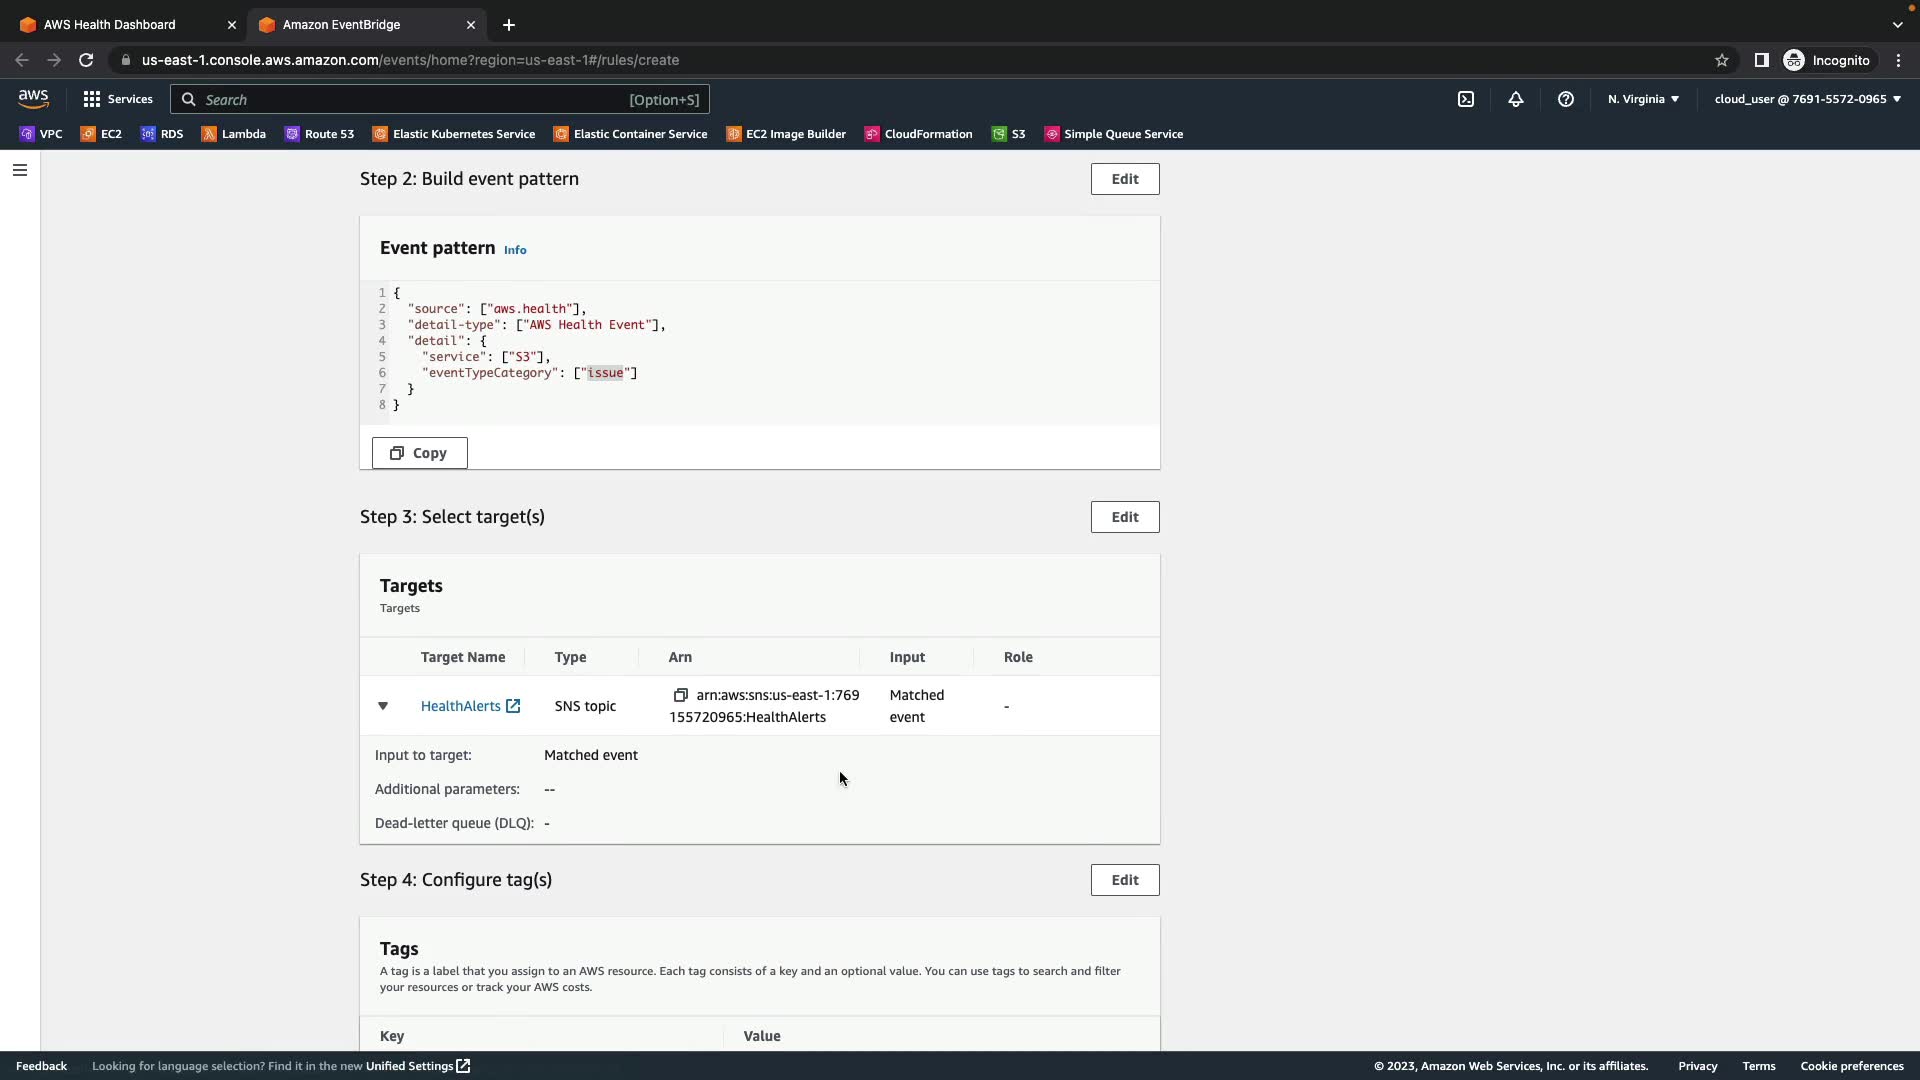Open the left hamburger navigation menu
The width and height of the screenshot is (1920, 1080).
pos(20,170)
